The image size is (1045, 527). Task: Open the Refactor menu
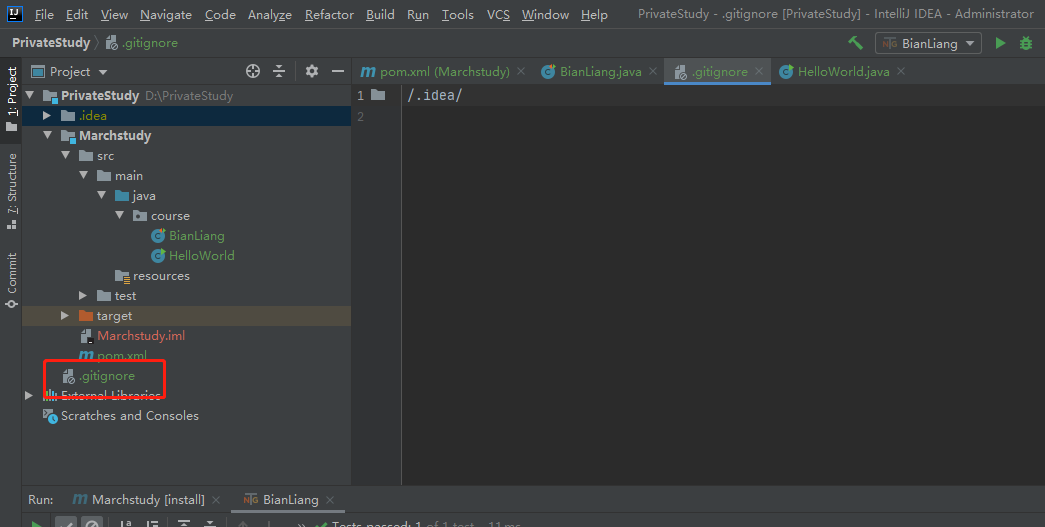(x=329, y=15)
